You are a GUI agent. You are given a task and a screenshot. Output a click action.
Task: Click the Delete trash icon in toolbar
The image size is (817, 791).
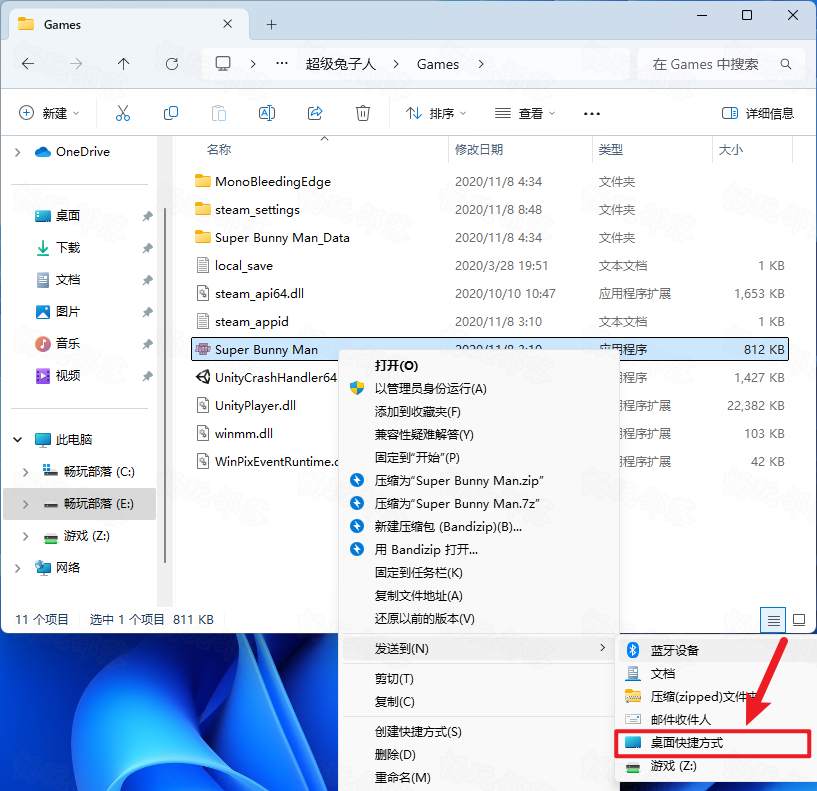[x=363, y=113]
